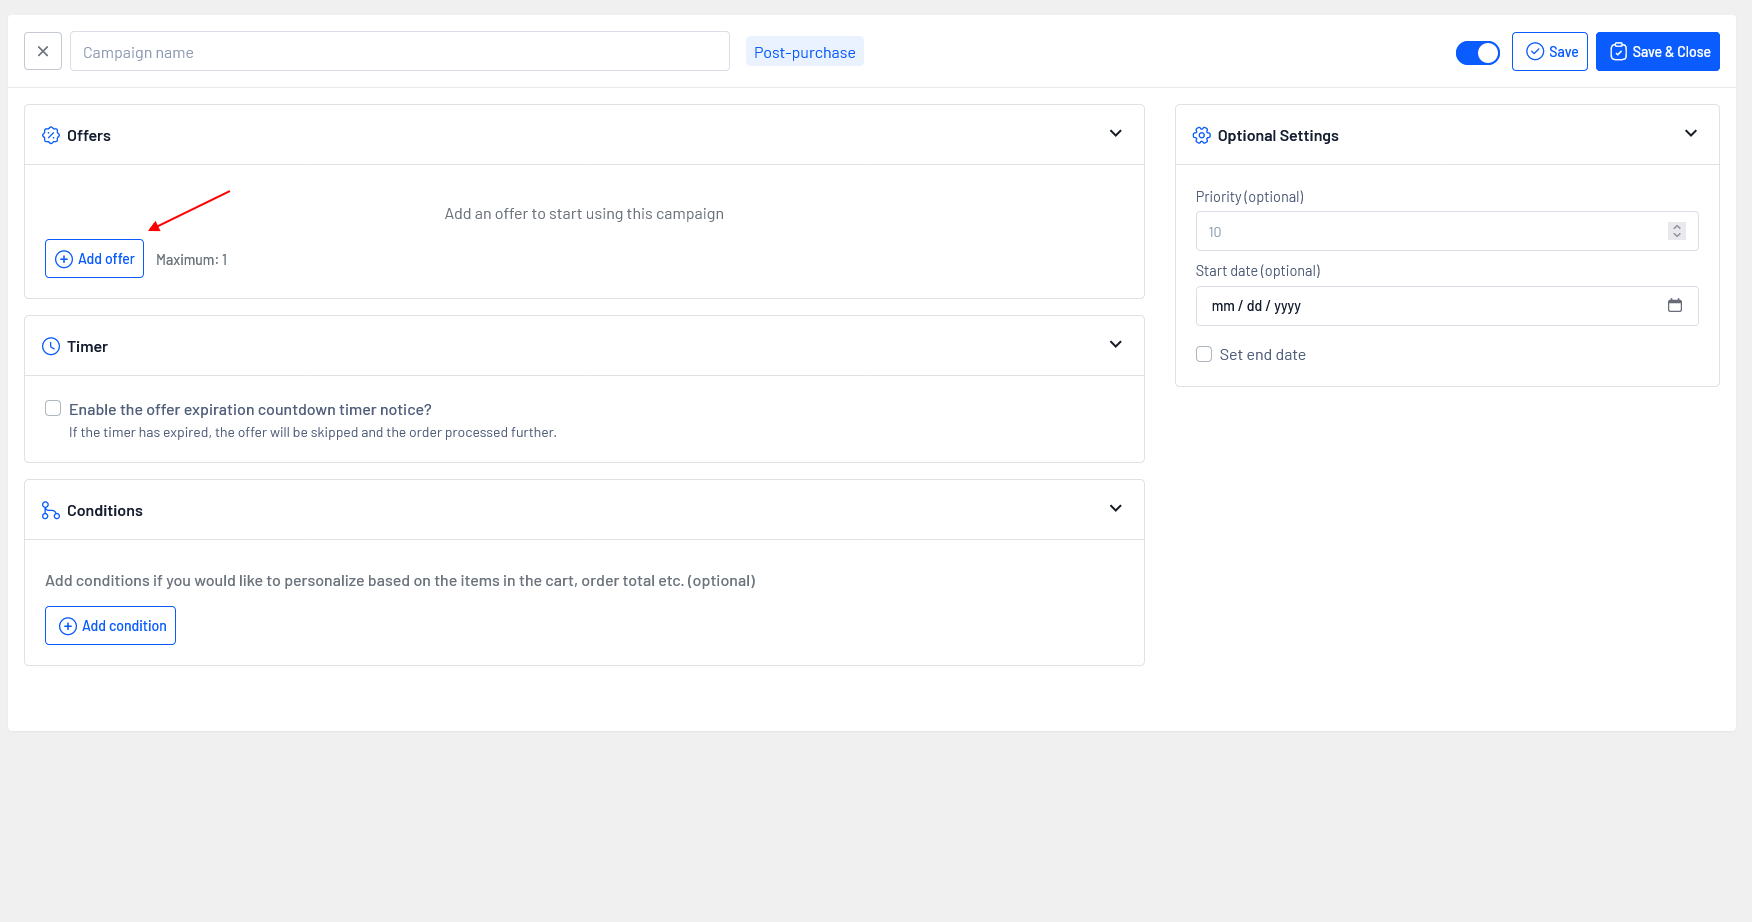
Task: Check the Set end date checkbox
Action: (1204, 354)
